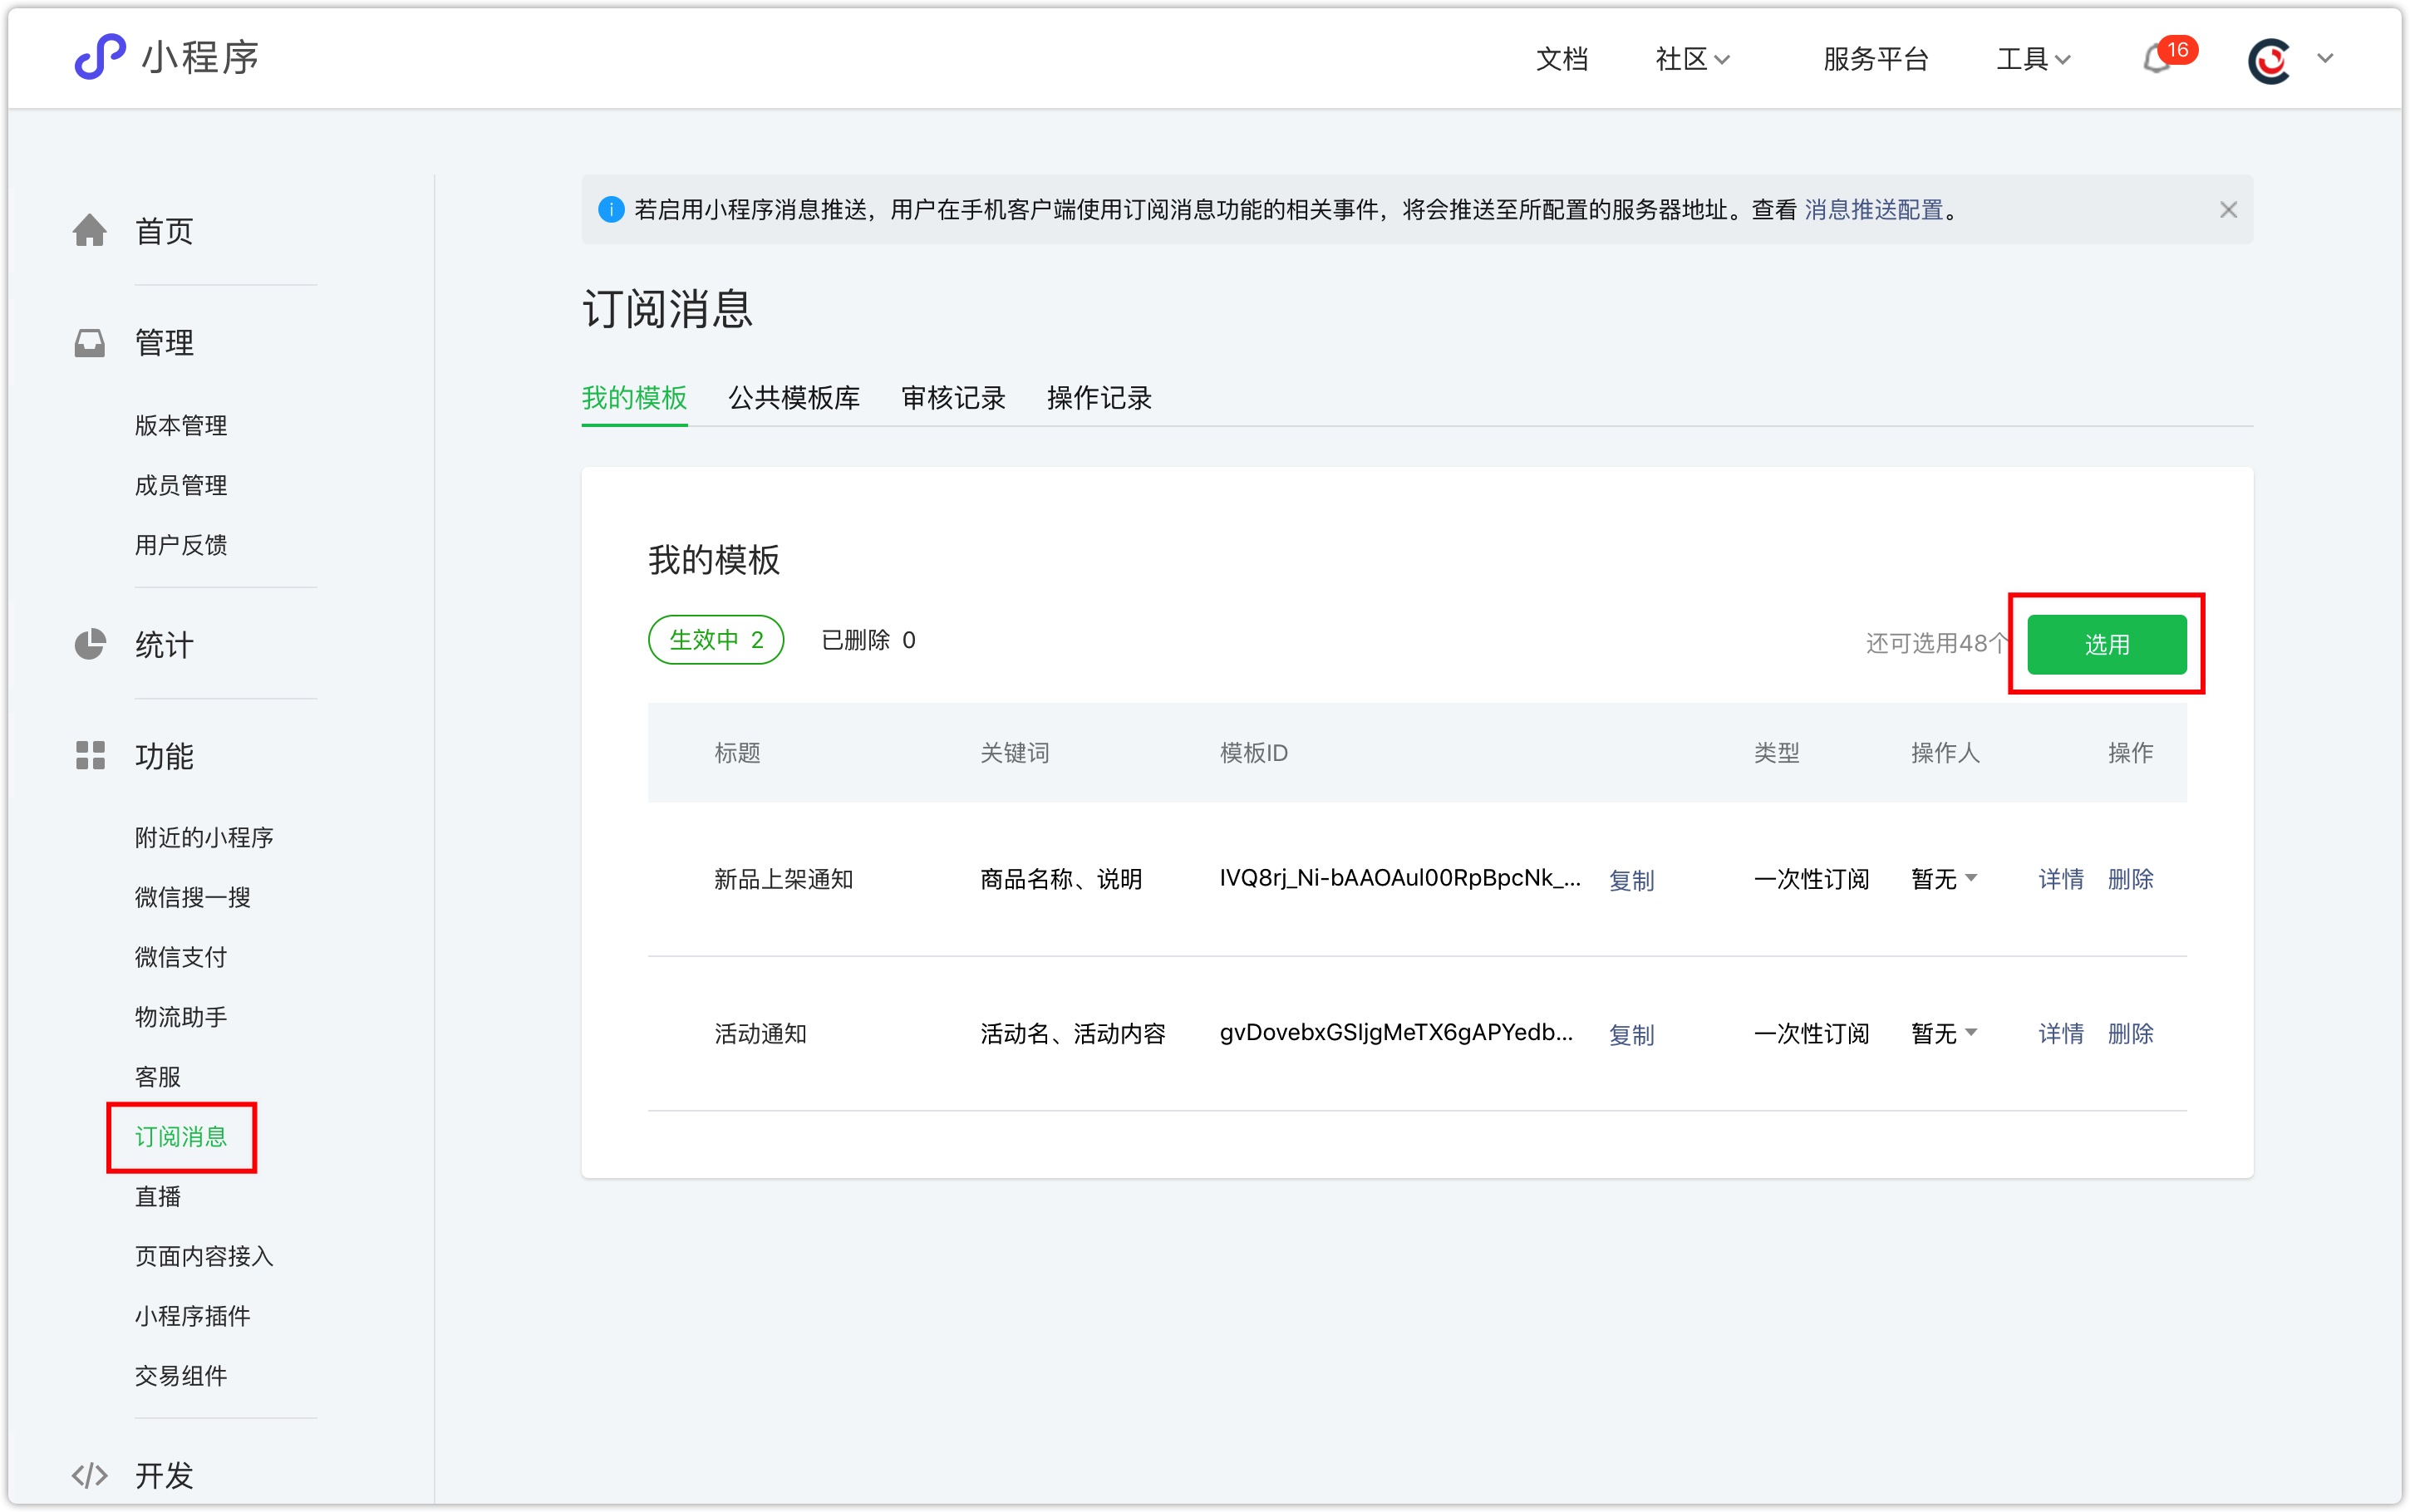
Task: Click the 小程序 logo icon
Action: point(100,57)
